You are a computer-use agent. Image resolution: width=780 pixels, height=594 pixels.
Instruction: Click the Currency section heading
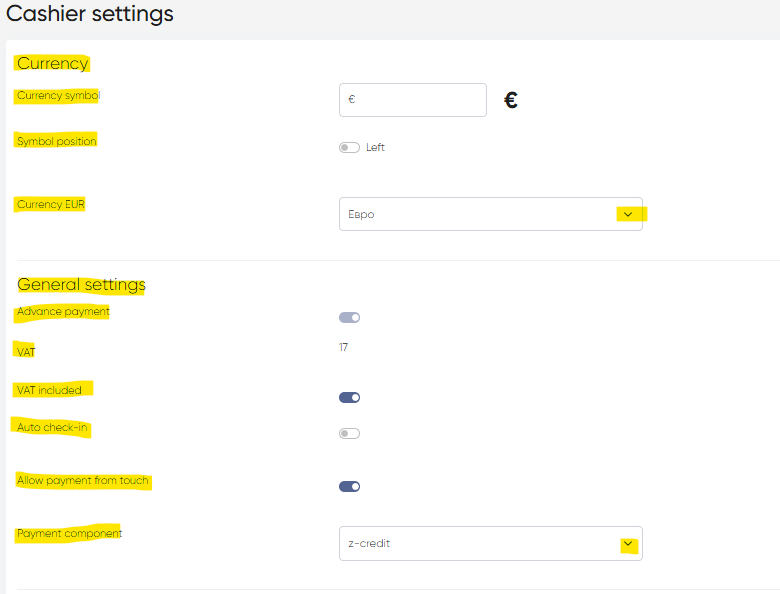53,63
